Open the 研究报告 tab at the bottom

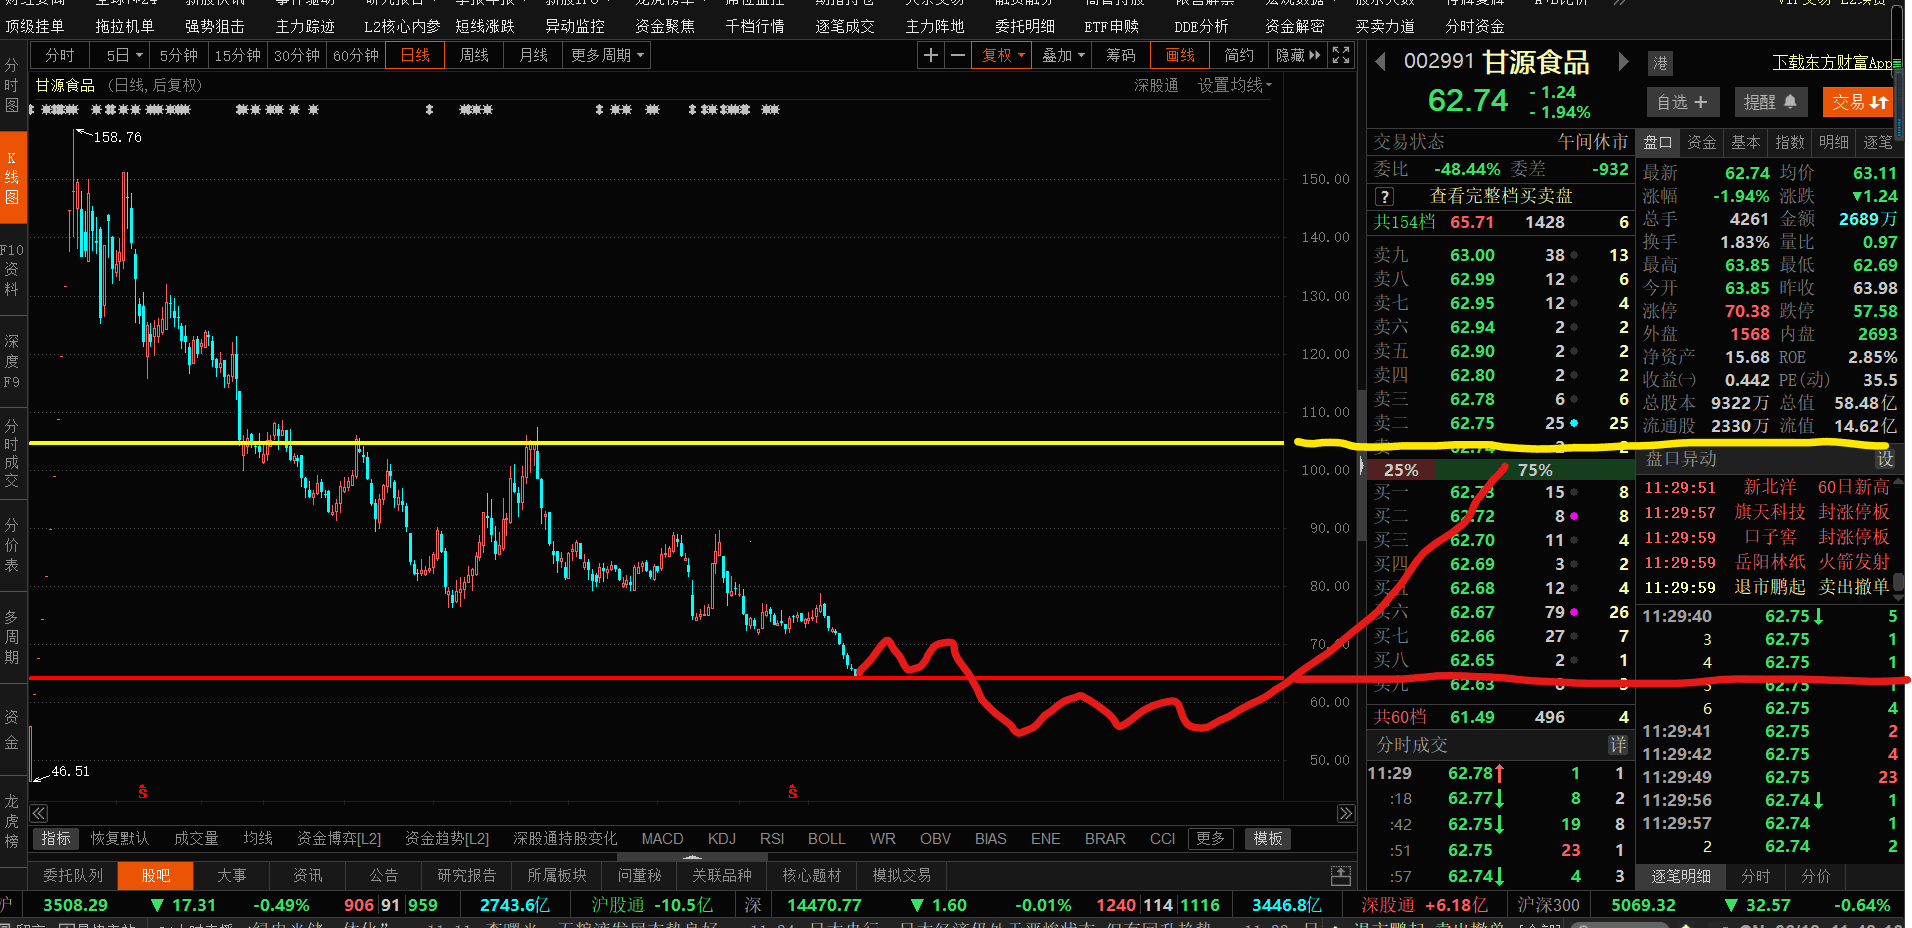tap(466, 876)
